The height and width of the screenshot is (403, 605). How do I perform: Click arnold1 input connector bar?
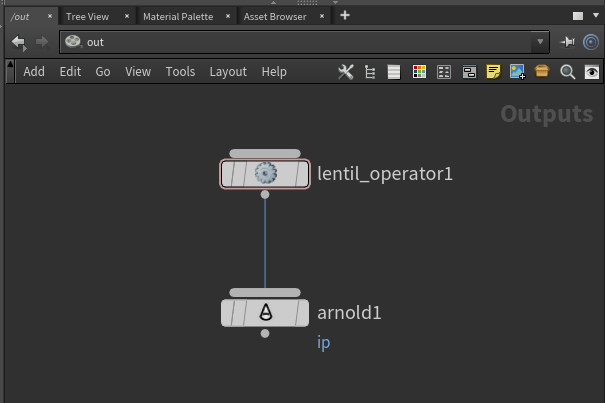tap(265, 293)
